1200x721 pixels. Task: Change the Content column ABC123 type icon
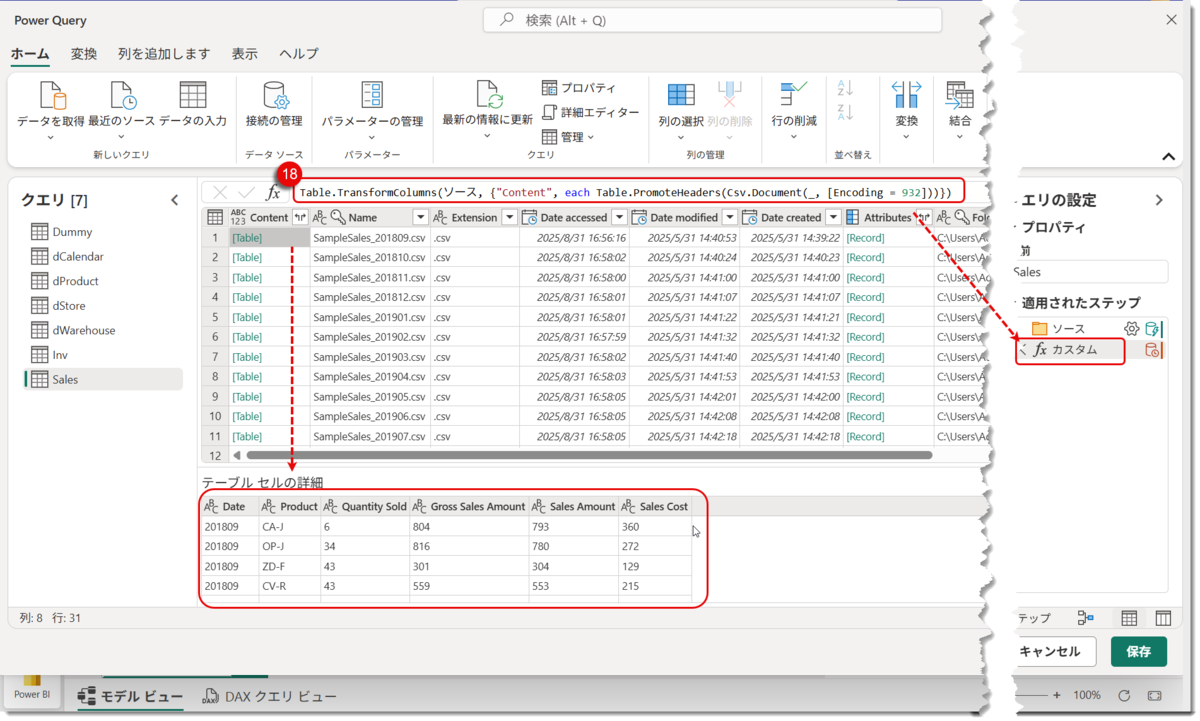238,217
